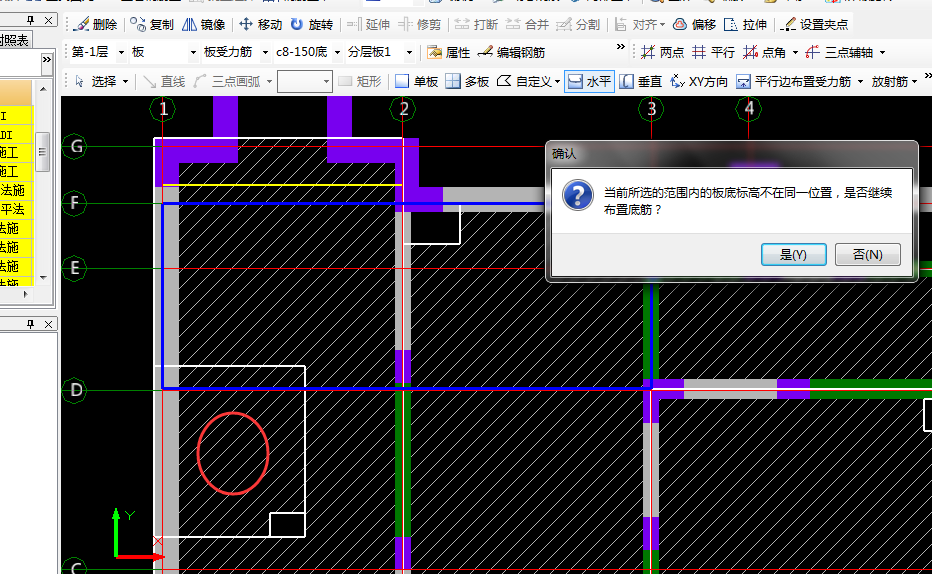Select the 分割 (split) tool
This screenshot has width=932, height=574.
pyautogui.click(x=578, y=24)
